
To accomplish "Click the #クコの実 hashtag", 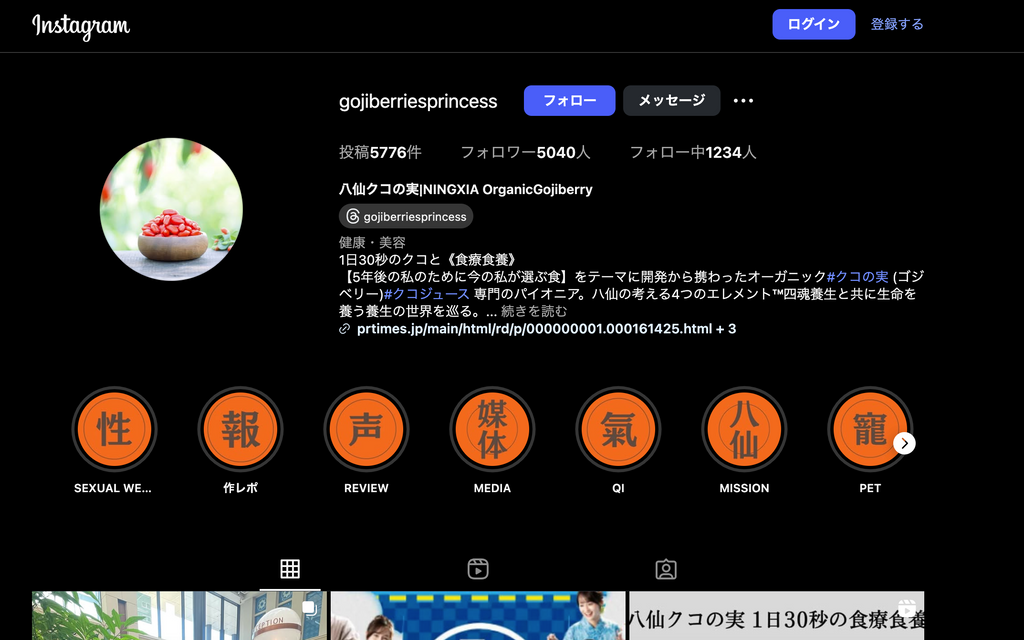I will (857, 277).
